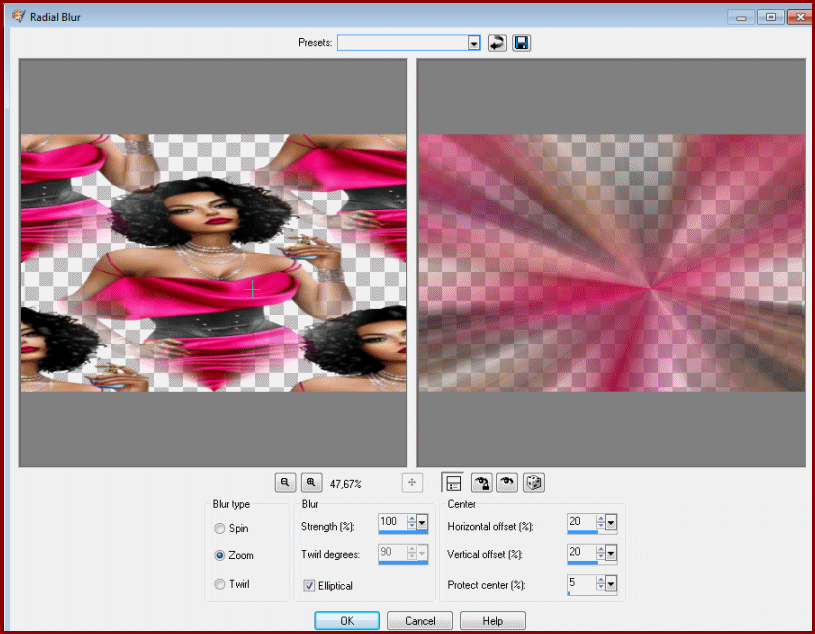Open the Presets dropdown list
Viewport: 815px width, 634px height.
[x=474, y=43]
